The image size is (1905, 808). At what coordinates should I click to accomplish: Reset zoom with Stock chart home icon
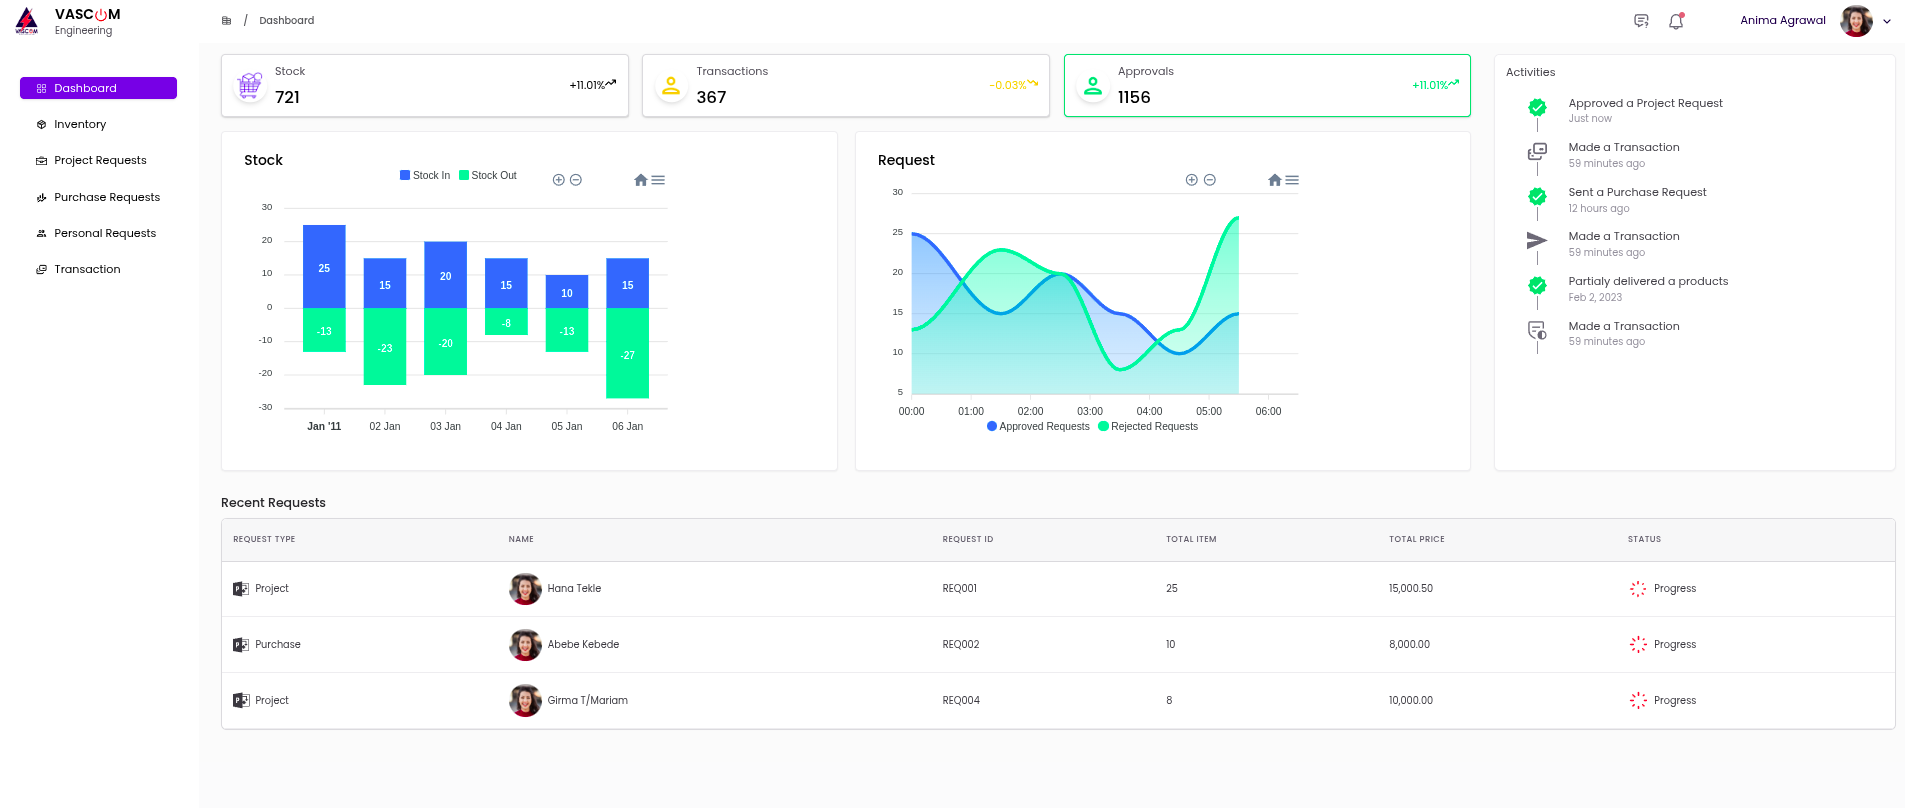point(641,180)
